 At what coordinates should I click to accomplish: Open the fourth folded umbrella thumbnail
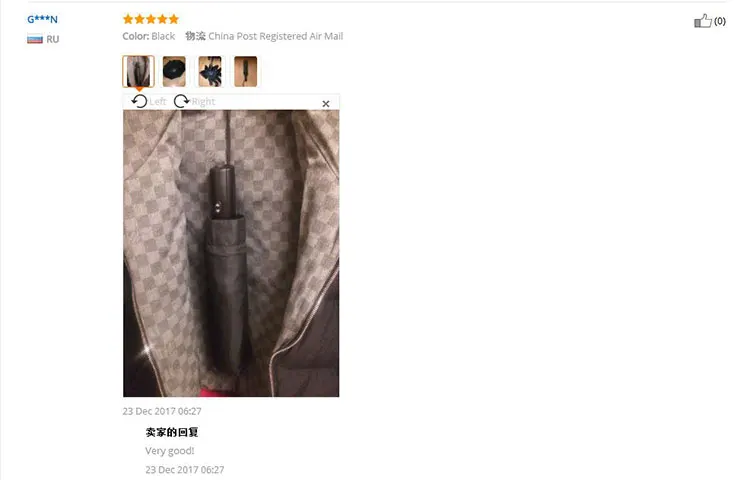point(245,71)
